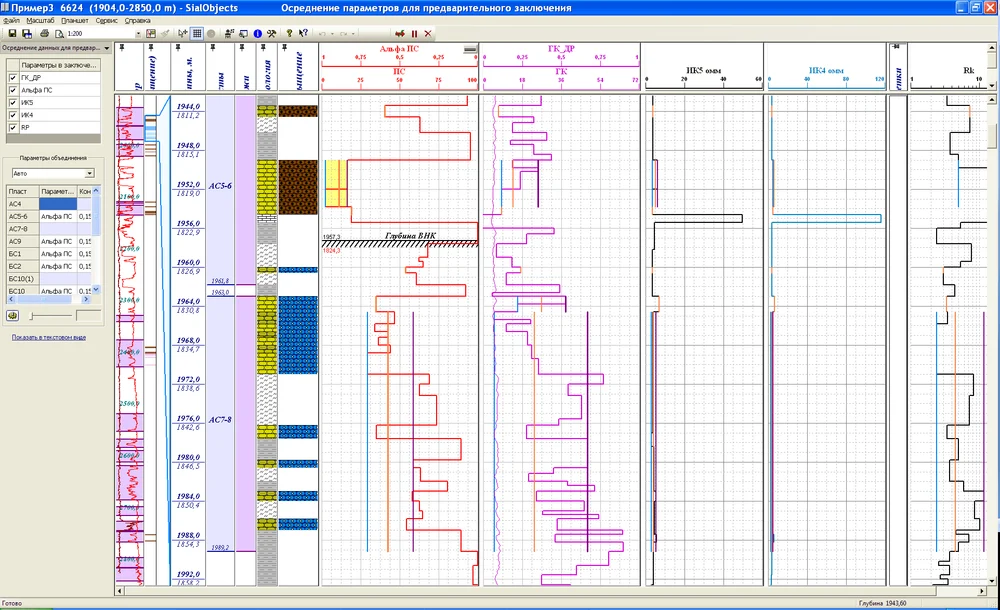Toggle the Альфа ПС checkbox
This screenshot has width=1000, height=610.
click(x=13, y=90)
